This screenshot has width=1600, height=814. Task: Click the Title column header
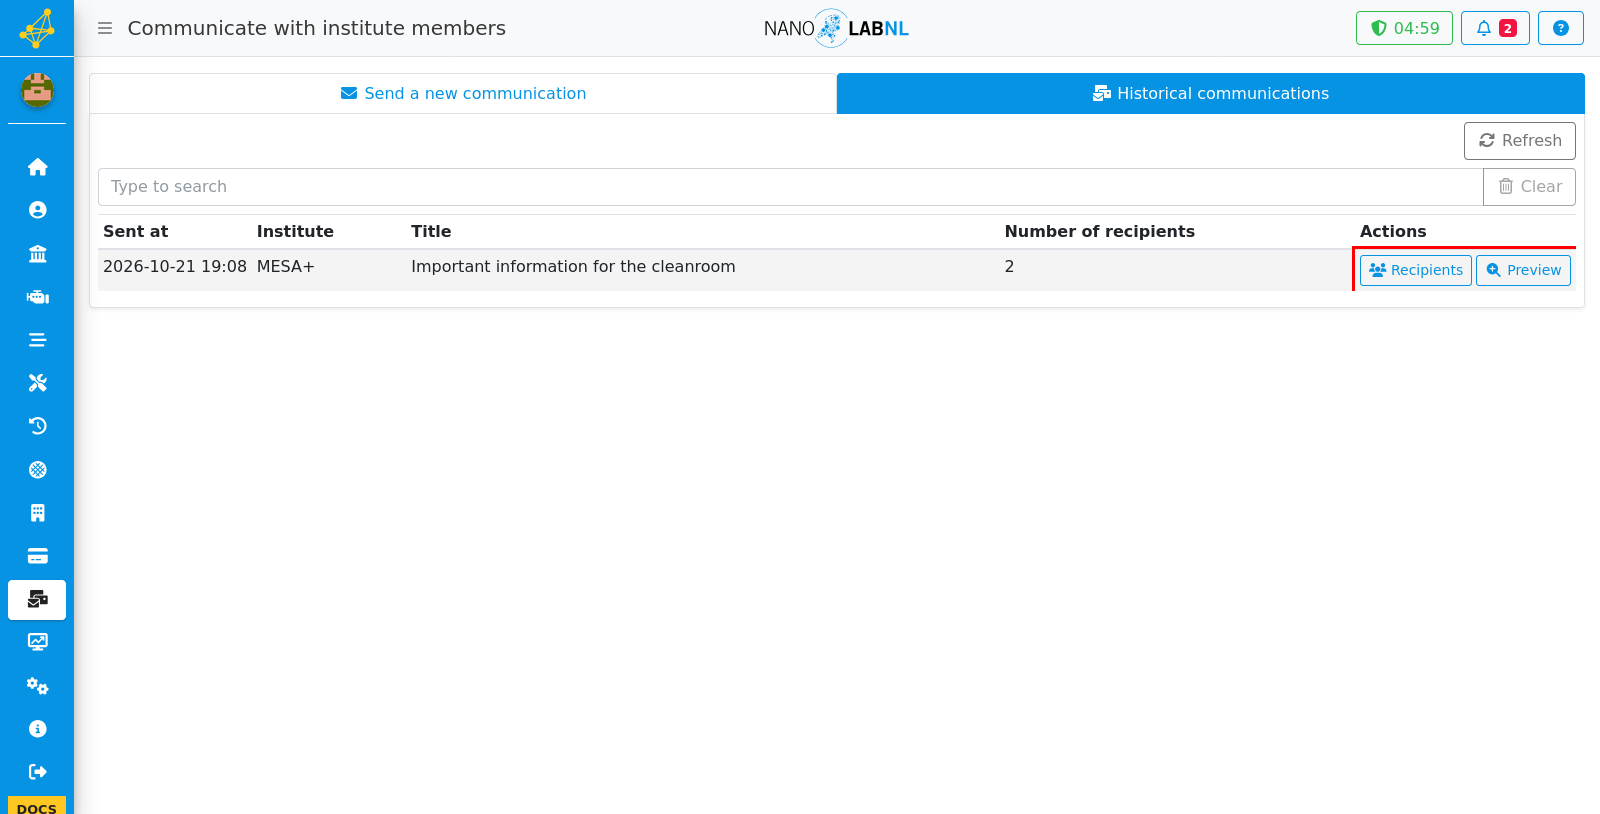point(431,231)
